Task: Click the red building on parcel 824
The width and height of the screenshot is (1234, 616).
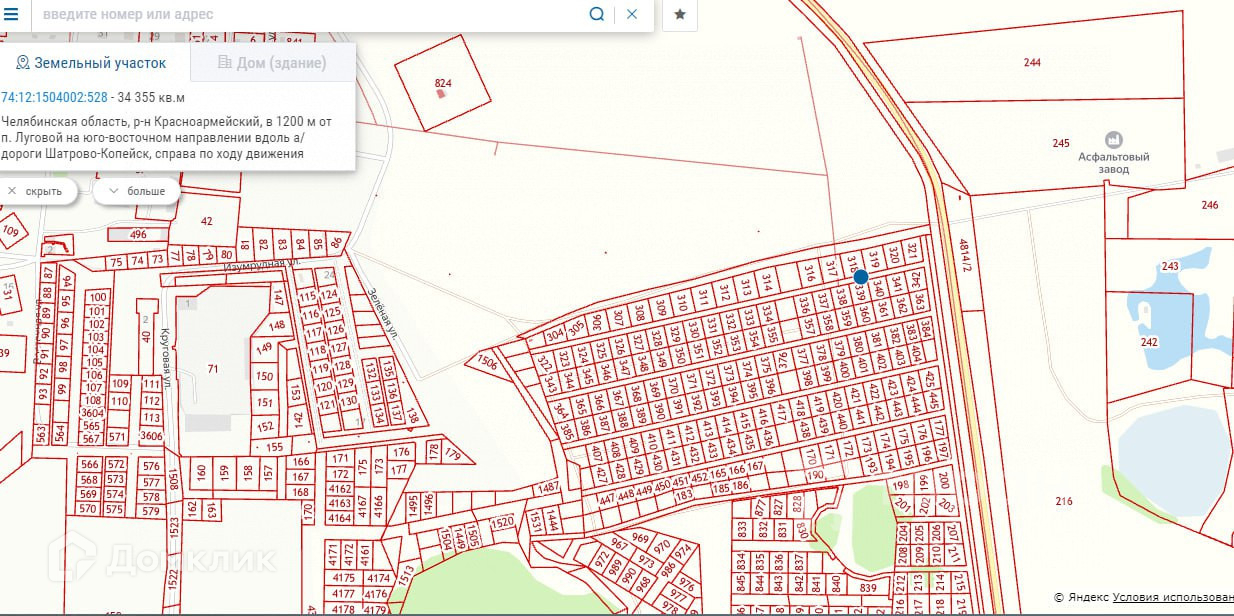Action: click(441, 94)
